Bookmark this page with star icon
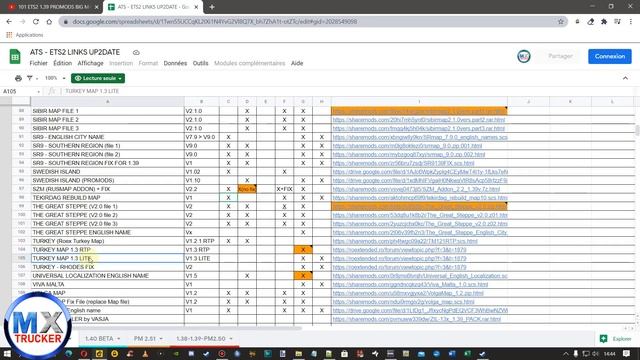640x360 pixels. click(561, 22)
